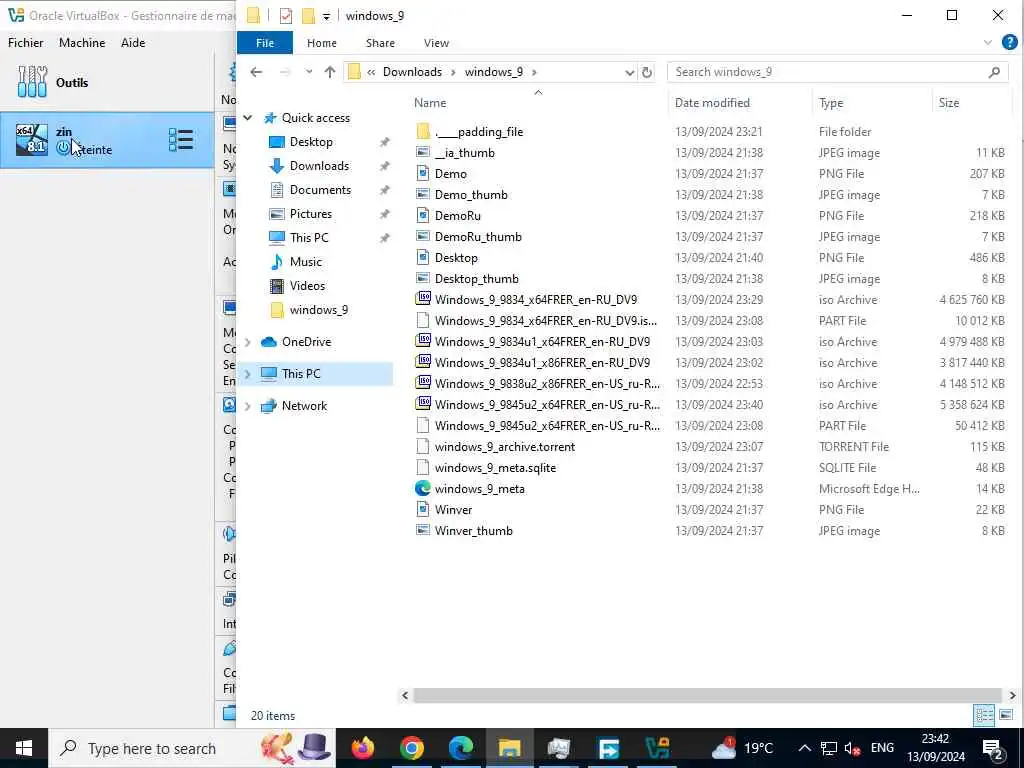Select Pictures in Quick access

(x=310, y=214)
